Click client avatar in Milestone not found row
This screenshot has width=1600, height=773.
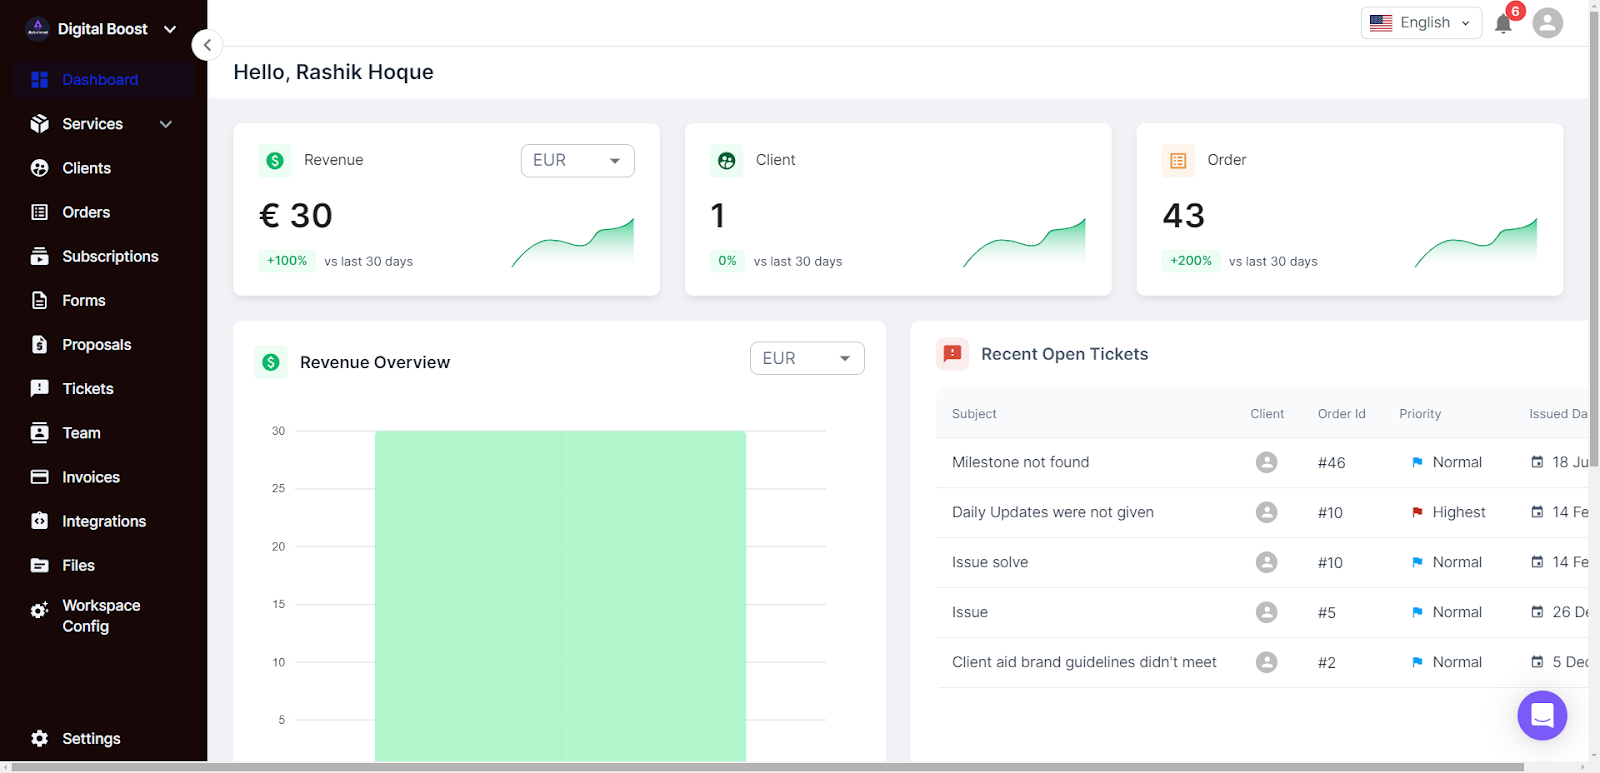pyautogui.click(x=1267, y=462)
